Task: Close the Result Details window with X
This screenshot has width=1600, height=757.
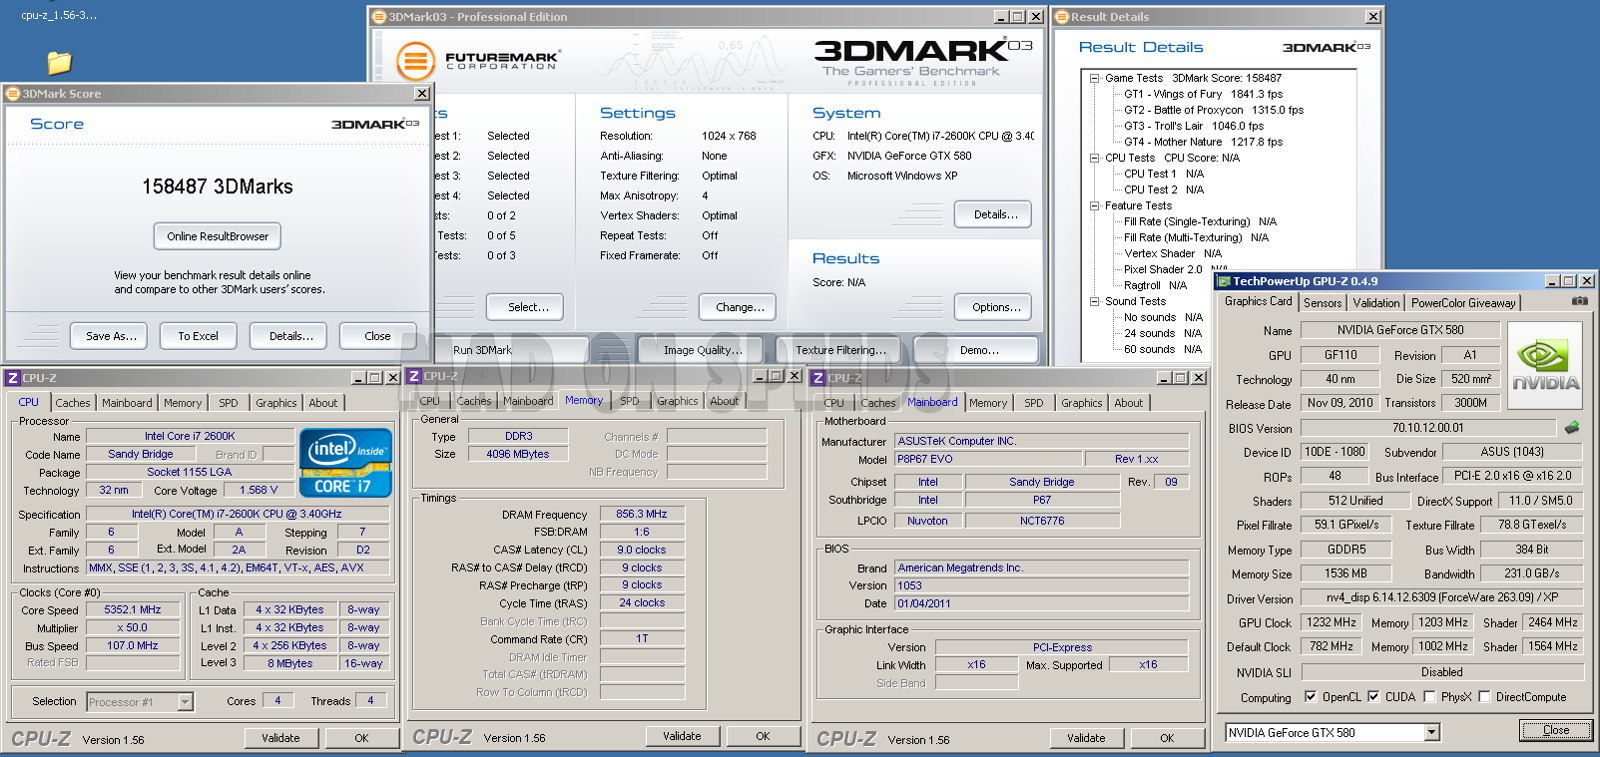Action: pos(1373,17)
